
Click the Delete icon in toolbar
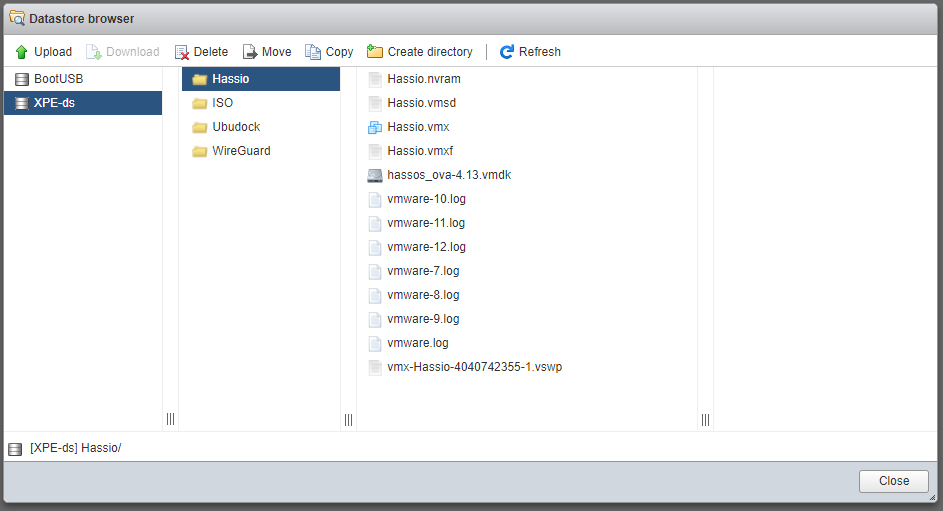pos(182,52)
